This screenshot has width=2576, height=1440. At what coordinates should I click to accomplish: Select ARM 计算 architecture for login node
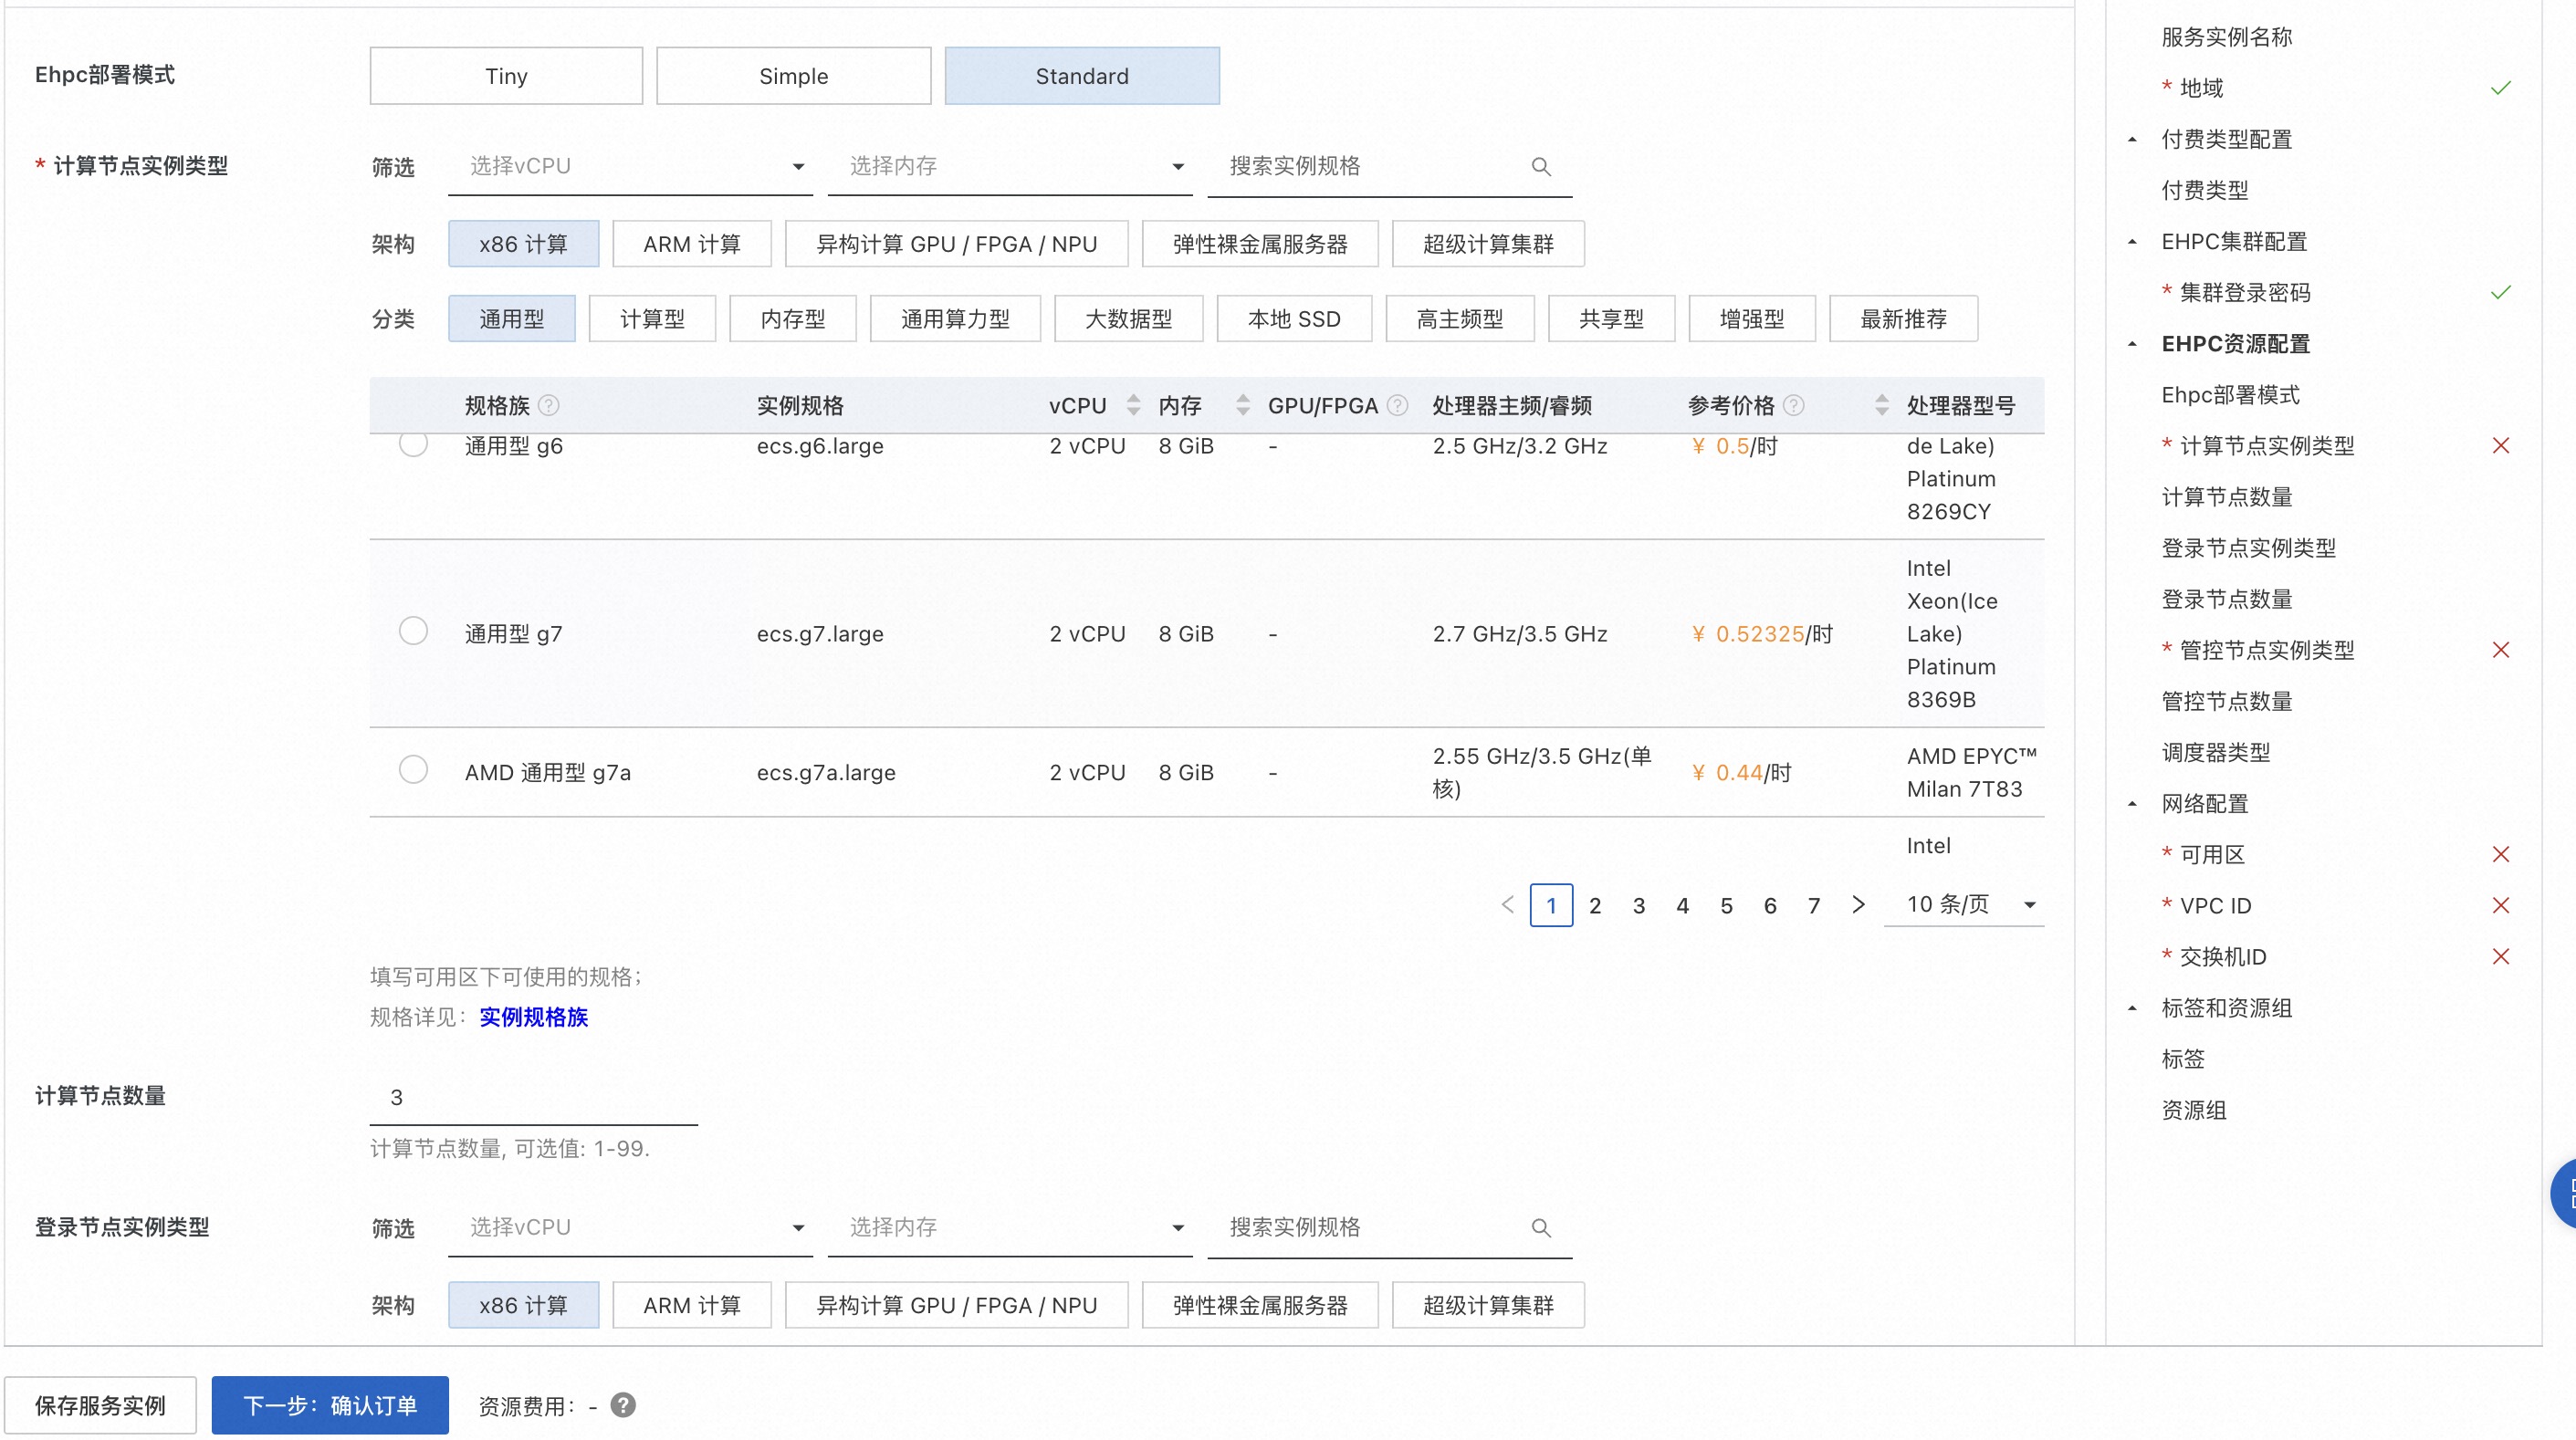pos(692,1305)
